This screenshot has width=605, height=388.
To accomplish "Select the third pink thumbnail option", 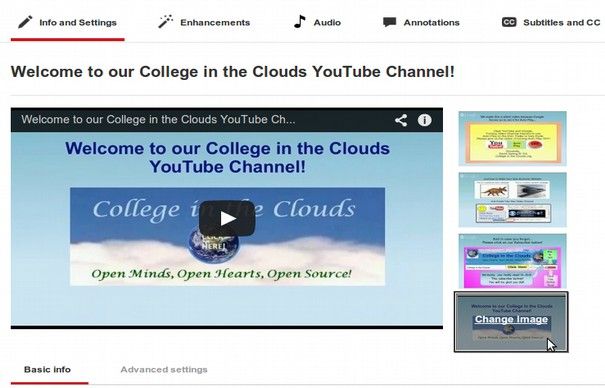I will coord(512,261).
